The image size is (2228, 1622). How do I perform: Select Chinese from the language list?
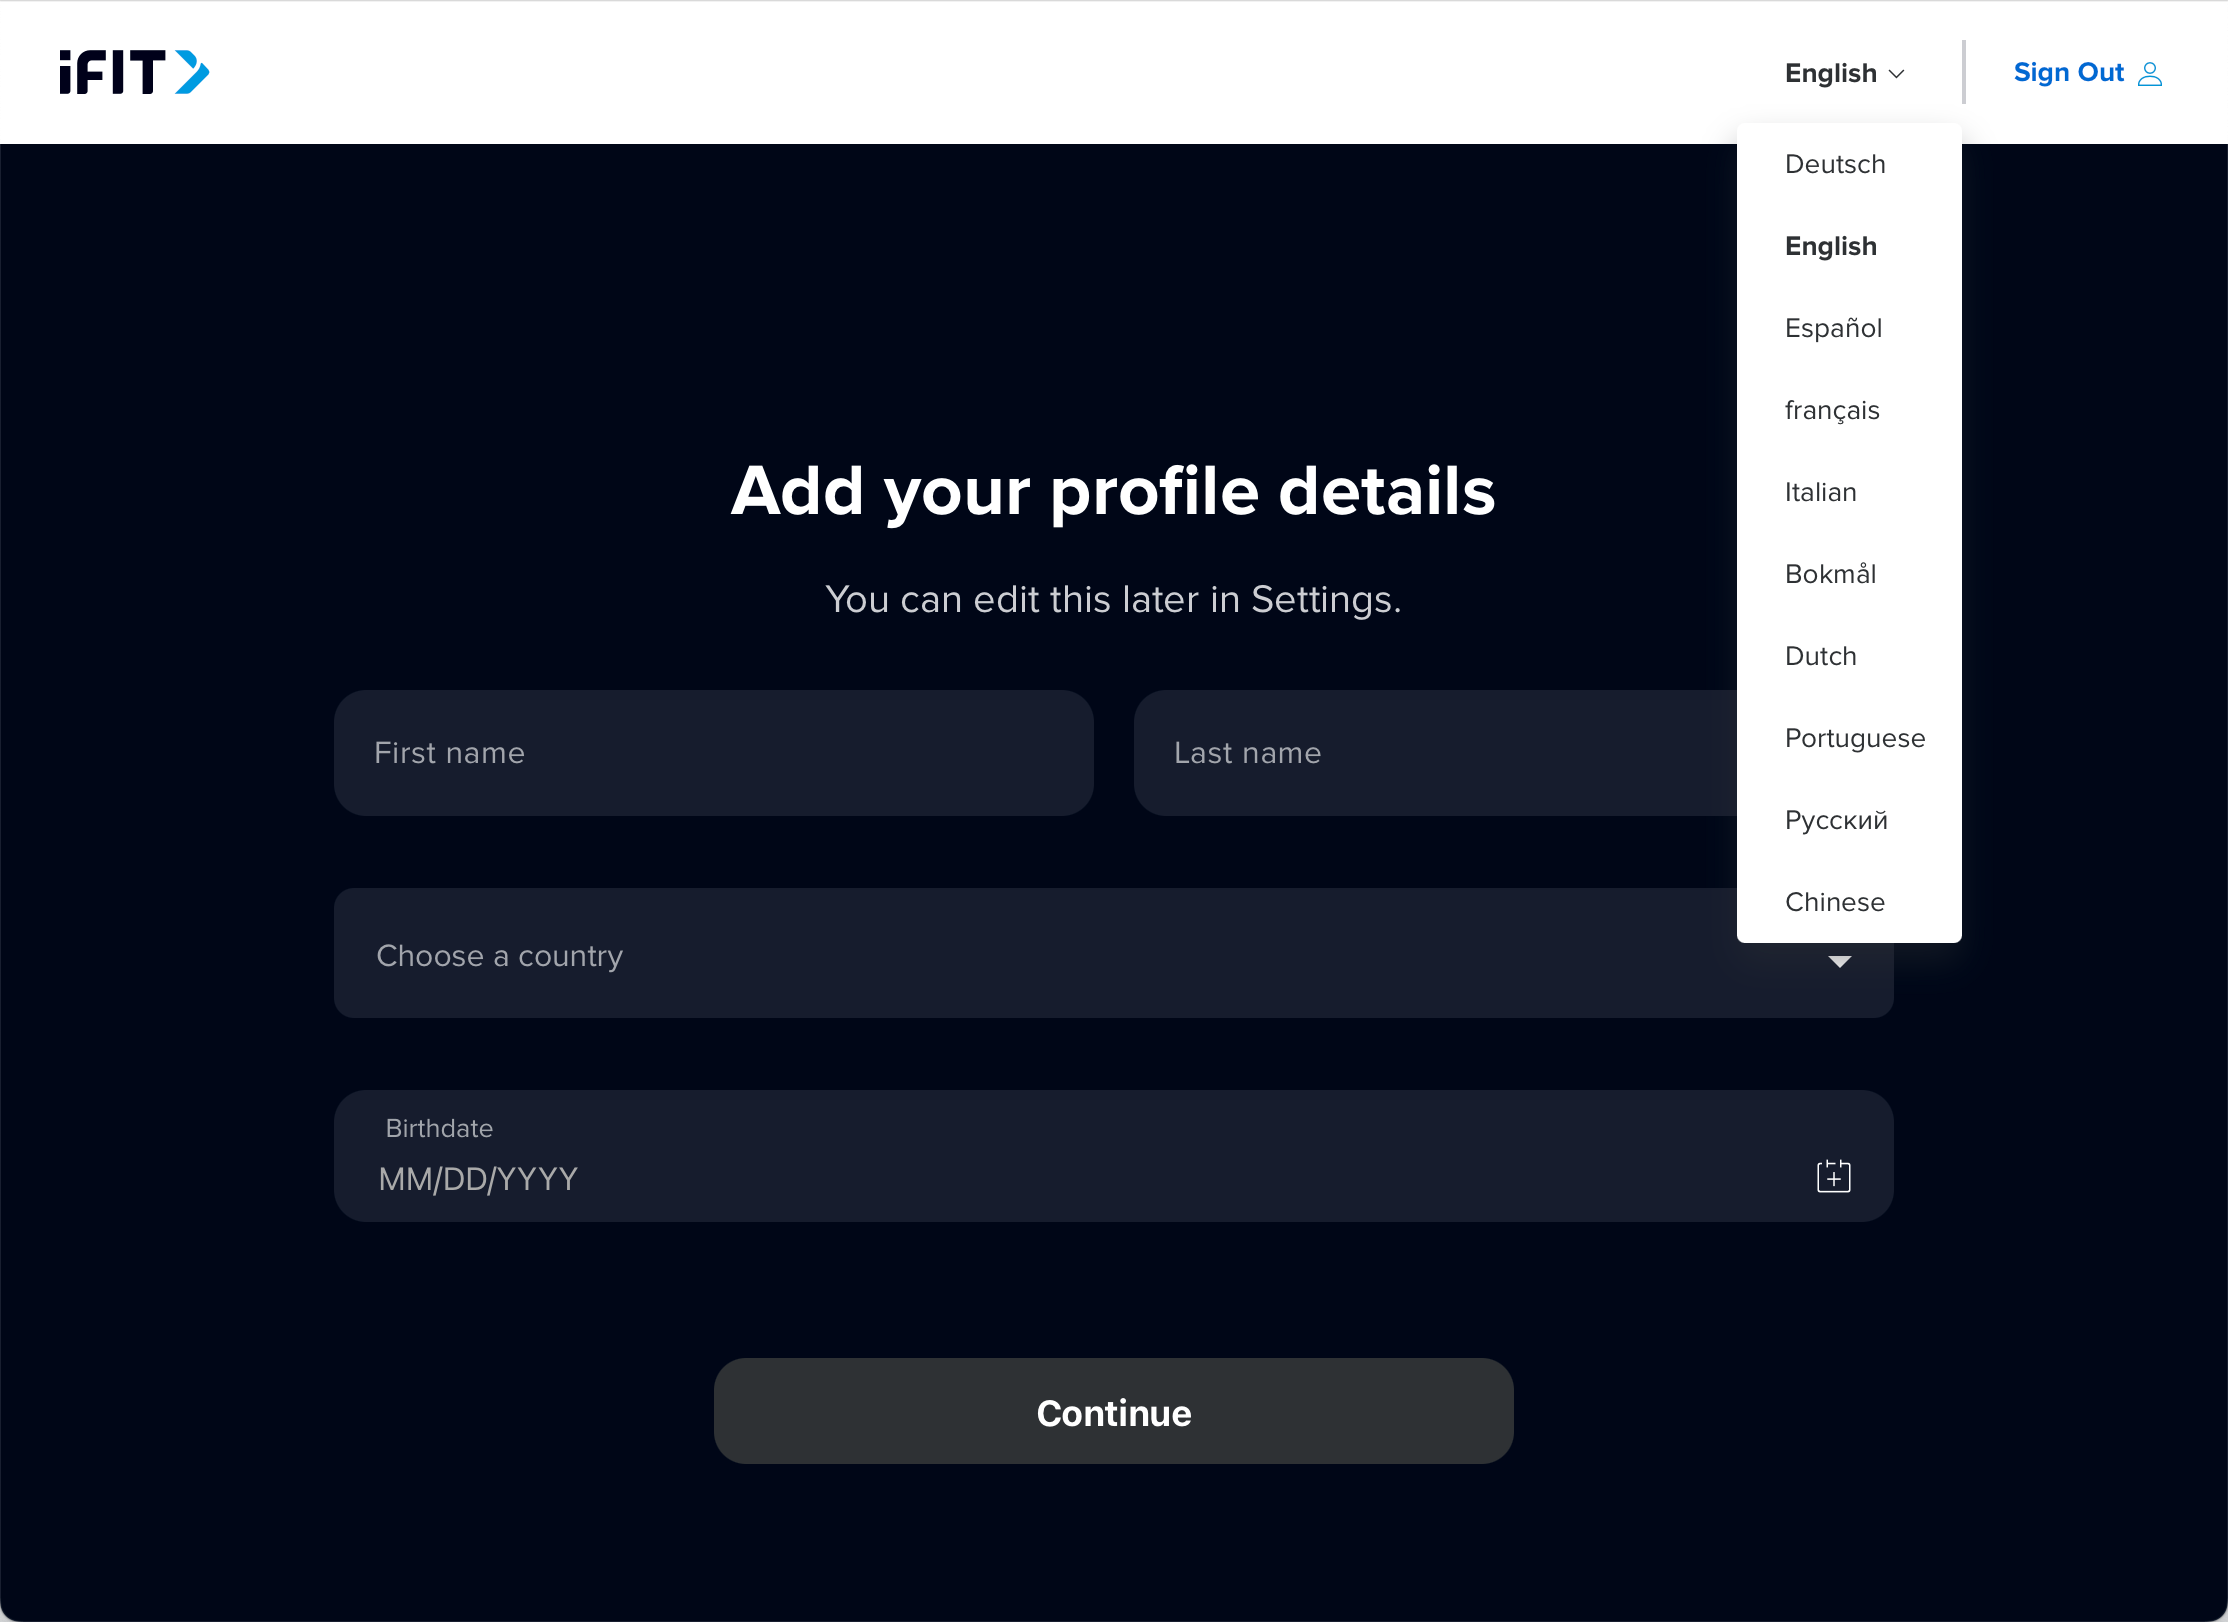pos(1834,902)
